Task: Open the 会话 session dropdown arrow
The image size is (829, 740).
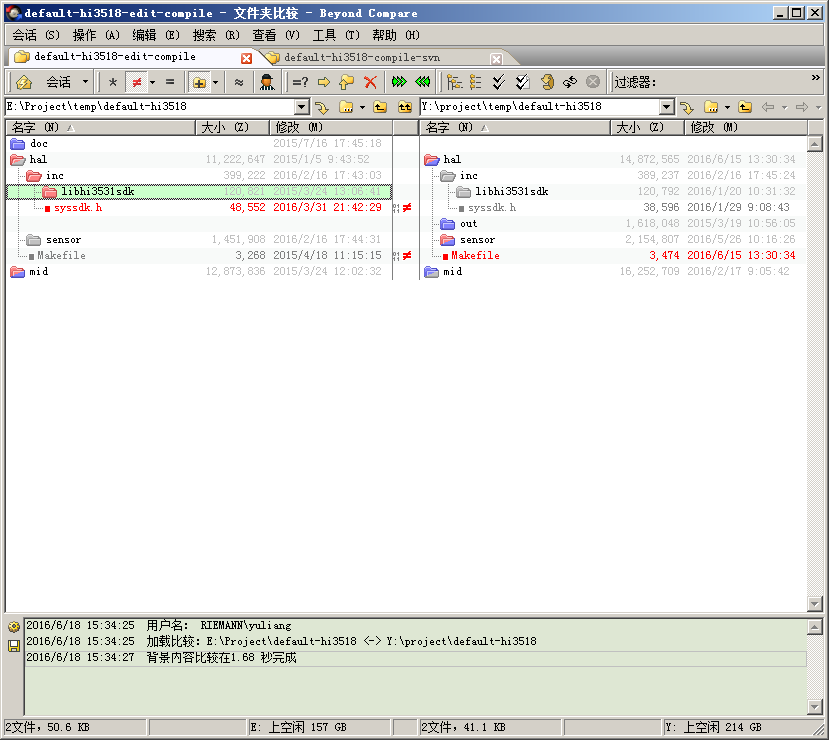Action: pos(85,82)
